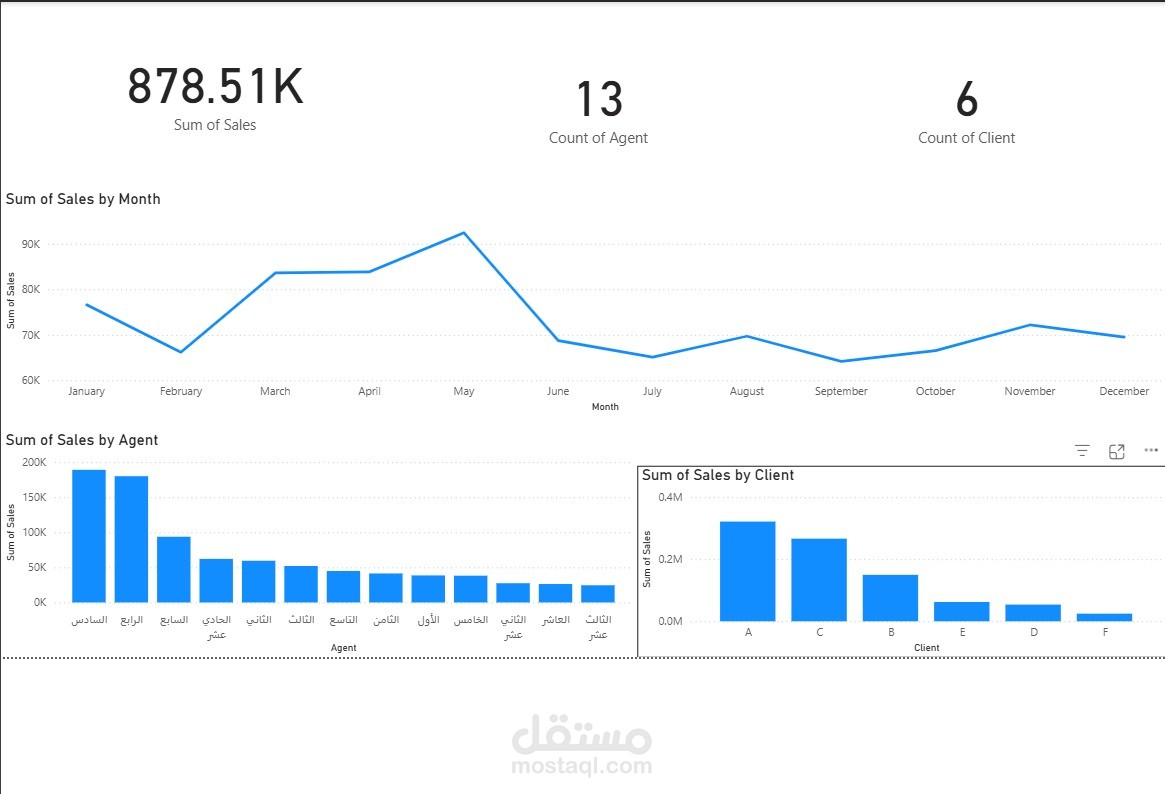Select the bar for client B
The height and width of the screenshot is (794, 1165).
click(x=890, y=598)
